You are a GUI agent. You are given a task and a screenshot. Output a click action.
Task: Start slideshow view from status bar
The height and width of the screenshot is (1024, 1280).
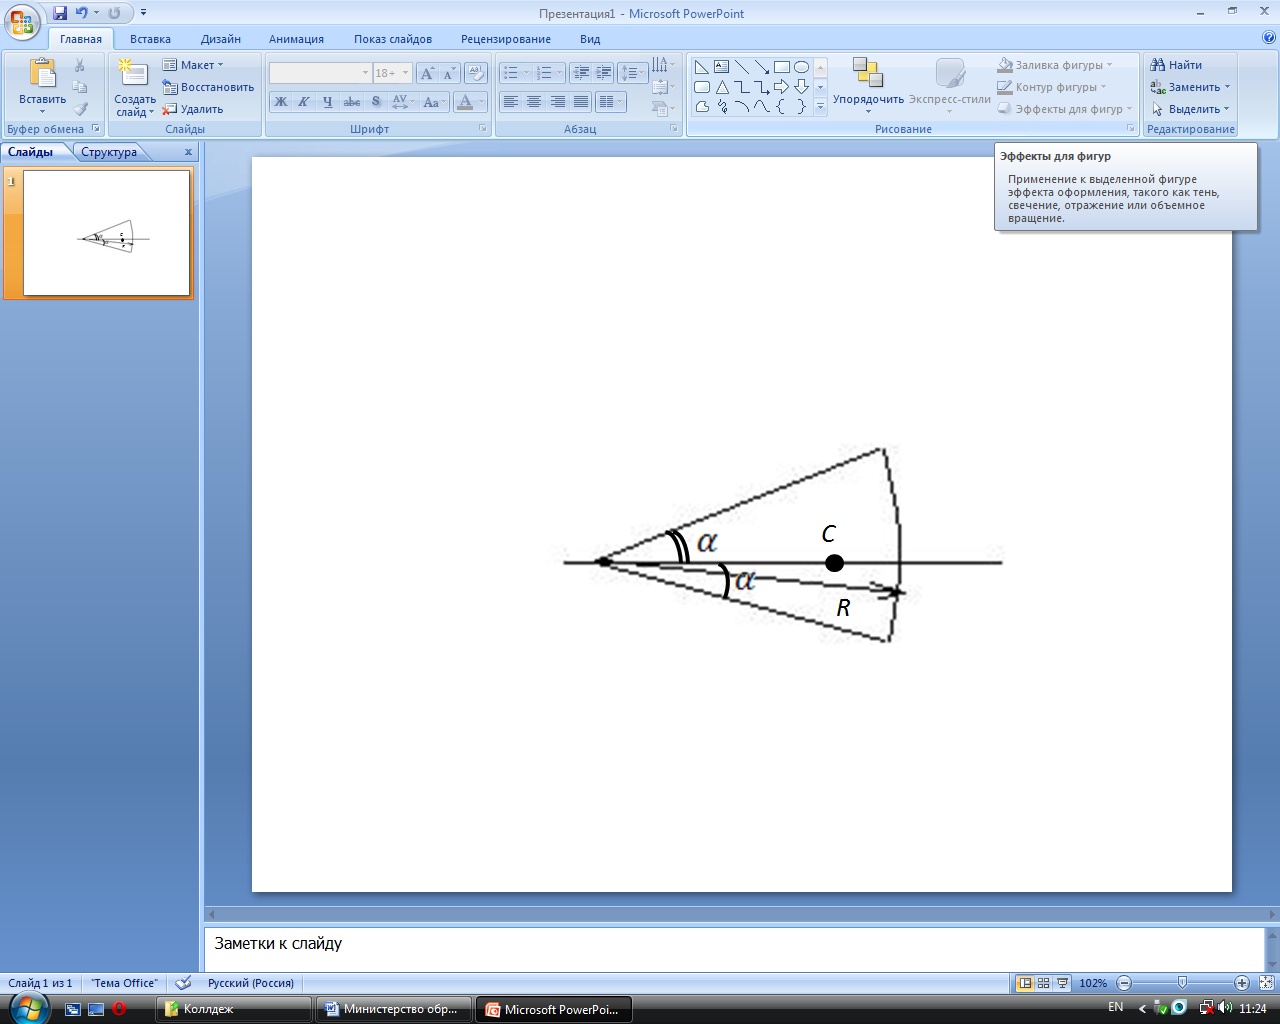click(x=1062, y=983)
